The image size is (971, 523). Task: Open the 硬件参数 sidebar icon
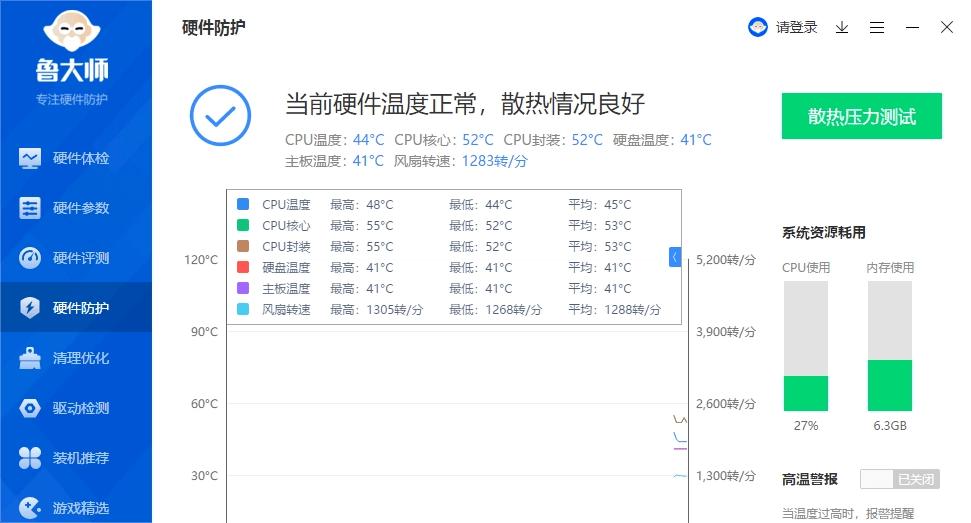(30, 208)
